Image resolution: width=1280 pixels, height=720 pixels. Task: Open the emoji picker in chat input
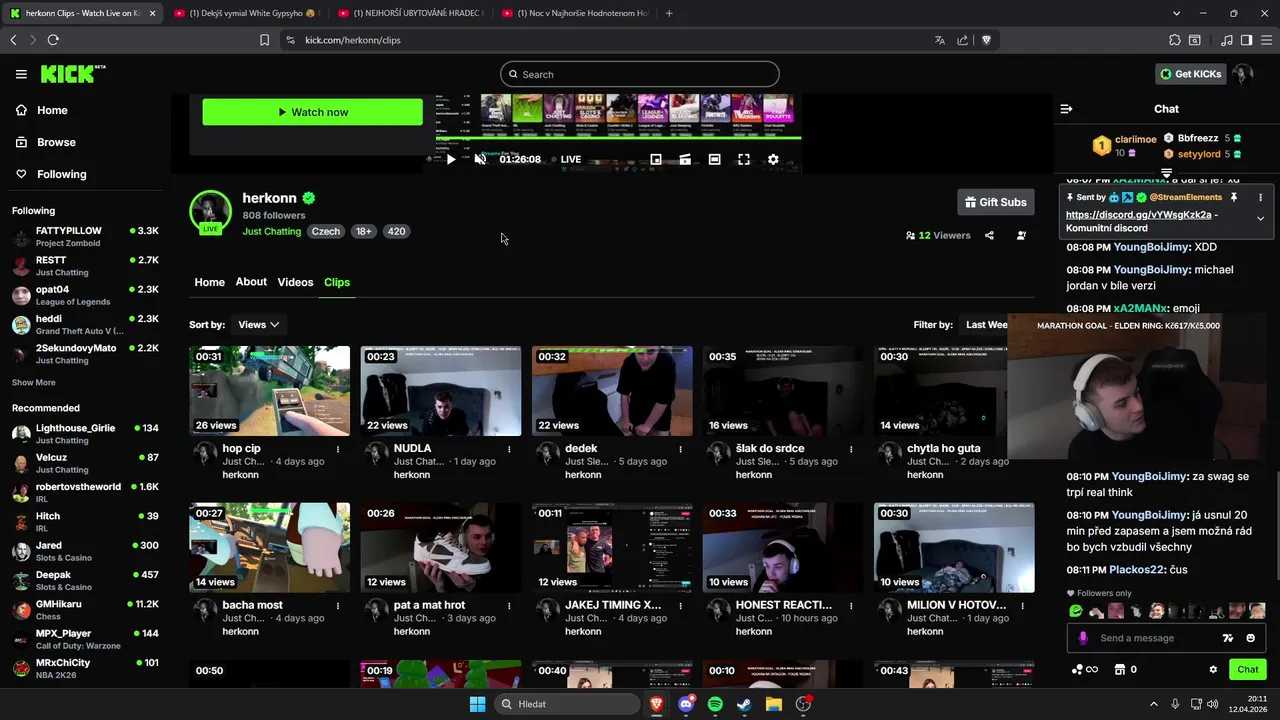[1250, 638]
